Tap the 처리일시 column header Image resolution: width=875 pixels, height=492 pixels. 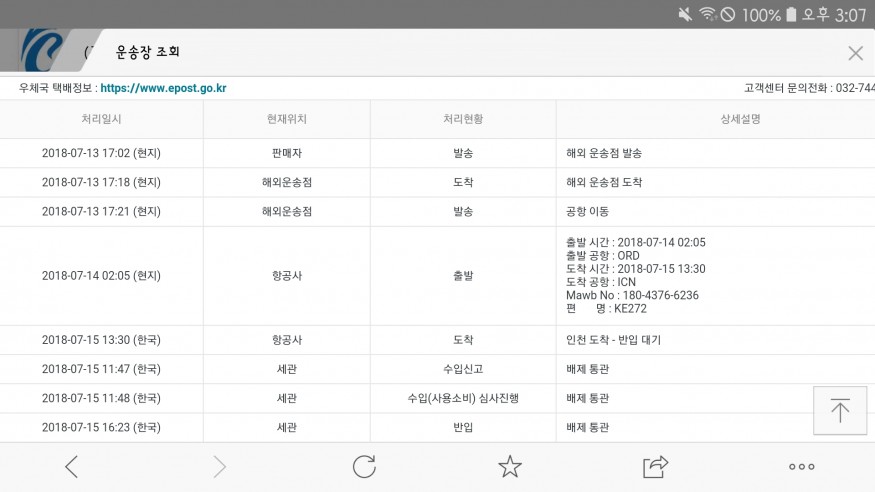(101, 119)
